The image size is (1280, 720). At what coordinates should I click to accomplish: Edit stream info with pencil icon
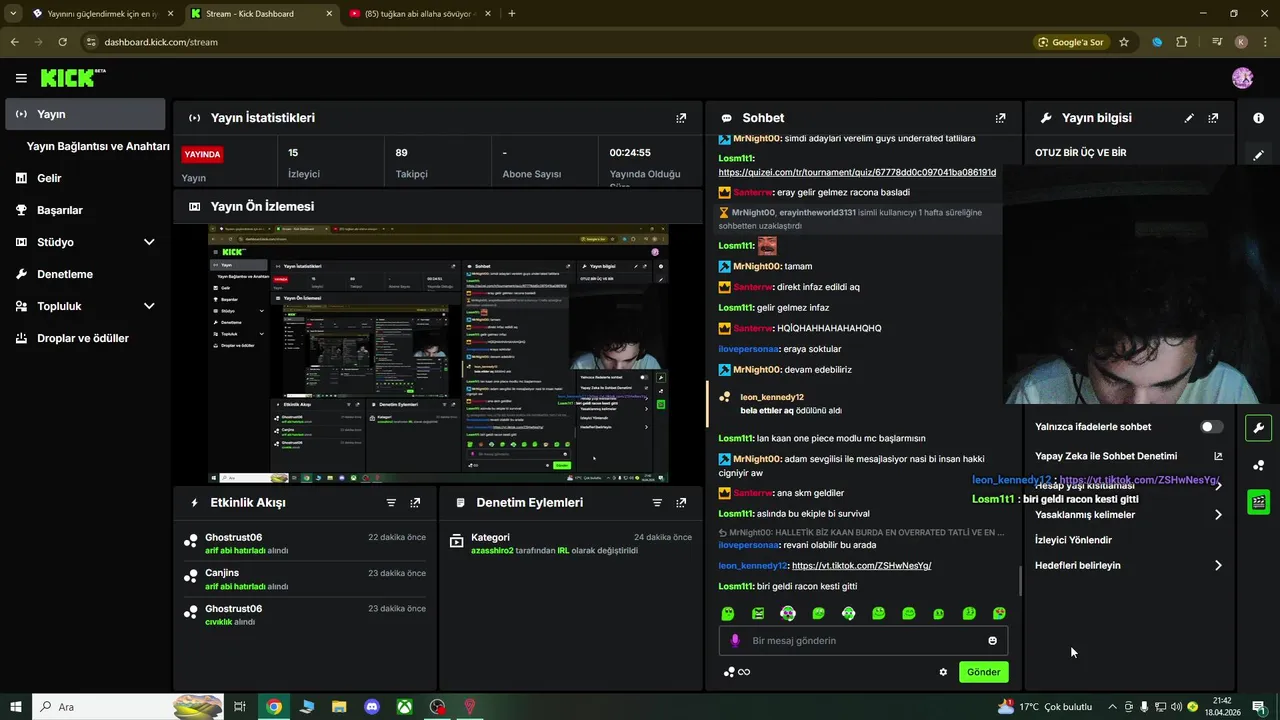1189,118
